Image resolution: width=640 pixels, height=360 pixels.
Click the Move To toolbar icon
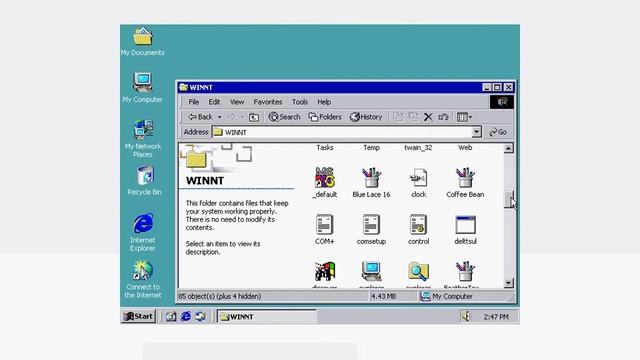398,117
